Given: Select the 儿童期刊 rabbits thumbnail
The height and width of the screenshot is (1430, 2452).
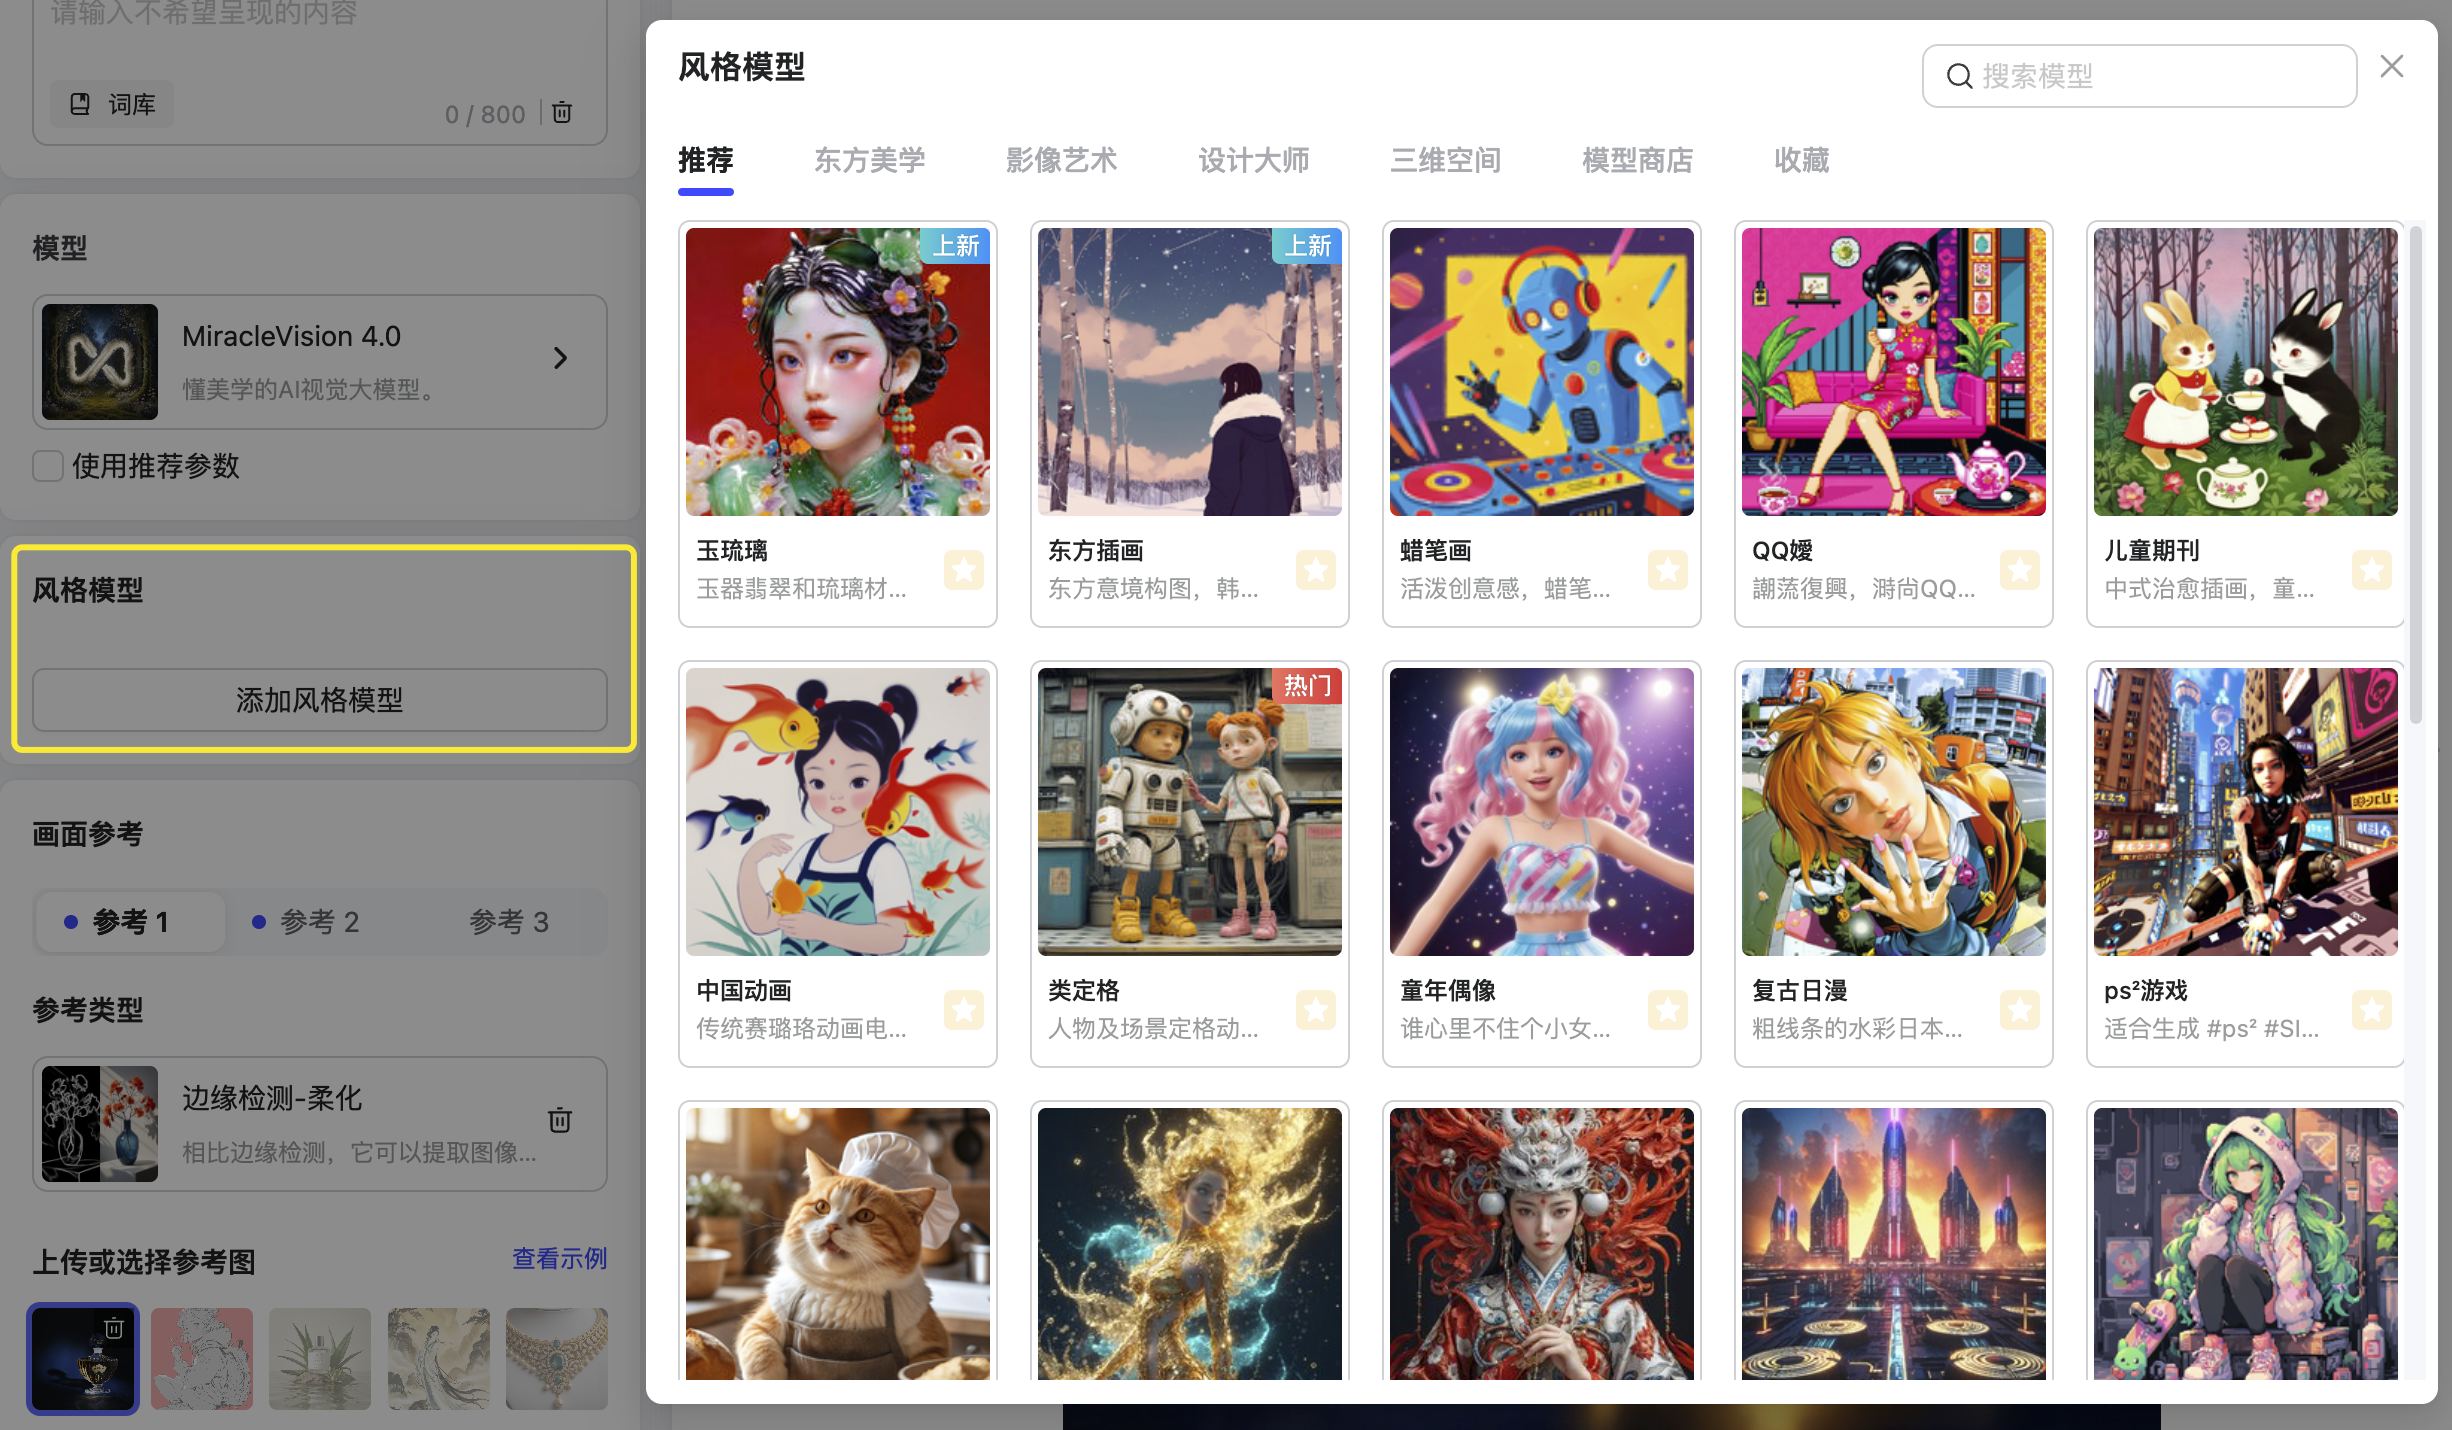Looking at the screenshot, I should click(2246, 372).
